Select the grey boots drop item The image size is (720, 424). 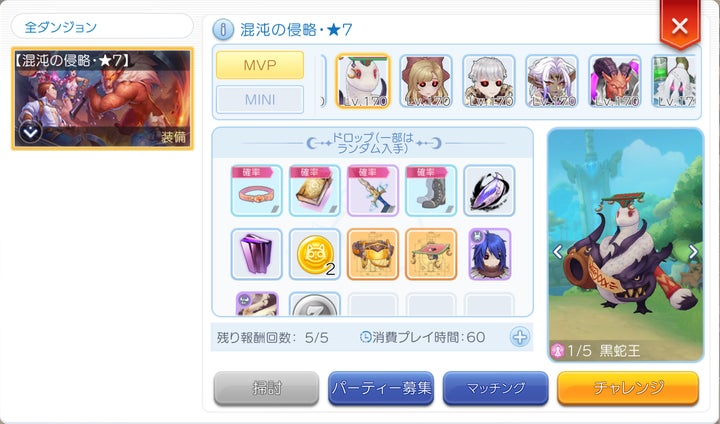[431, 191]
